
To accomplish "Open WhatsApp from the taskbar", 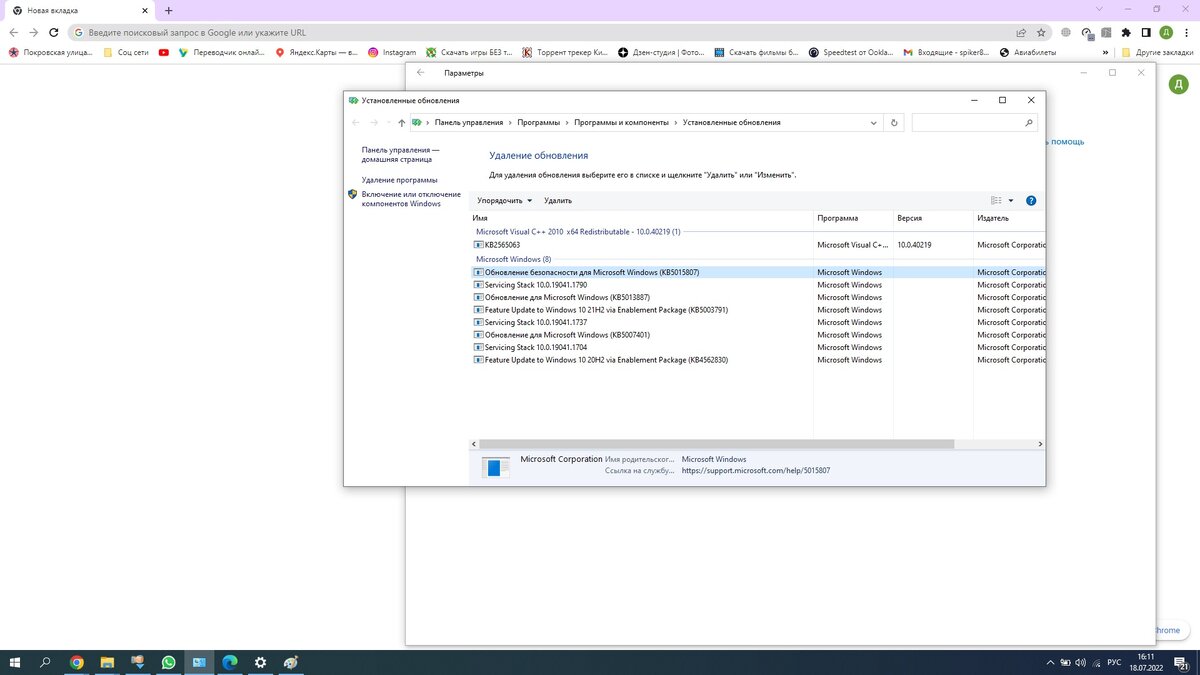I will (x=168, y=662).
